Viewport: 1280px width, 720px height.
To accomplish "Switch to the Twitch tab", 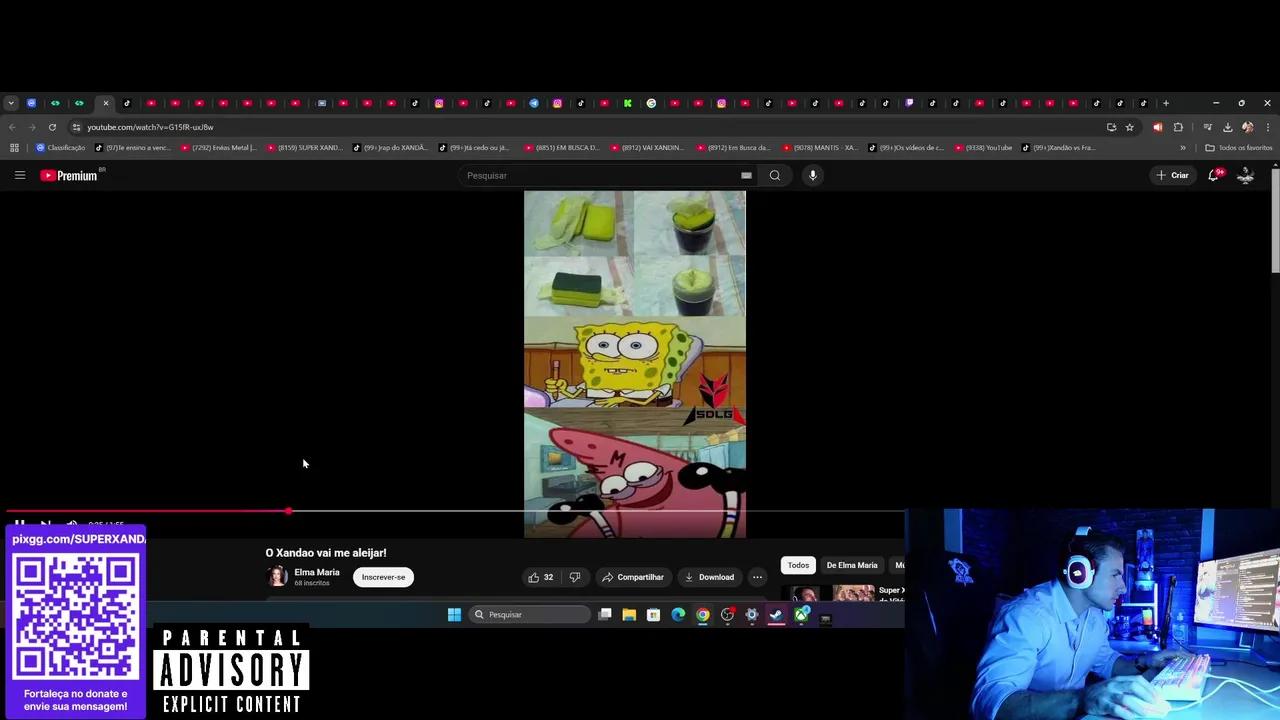I will (909, 103).
